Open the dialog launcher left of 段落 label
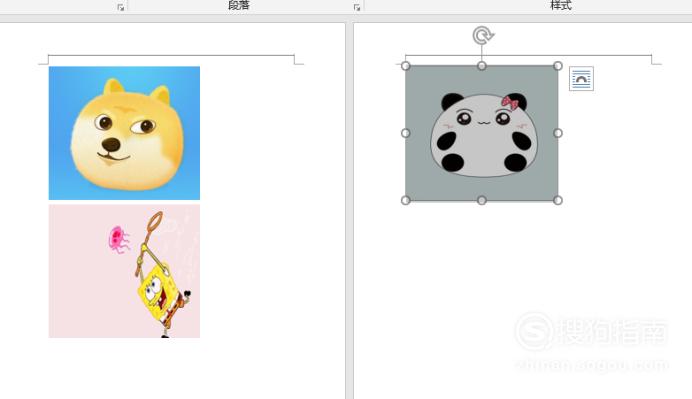 [x=120, y=7]
